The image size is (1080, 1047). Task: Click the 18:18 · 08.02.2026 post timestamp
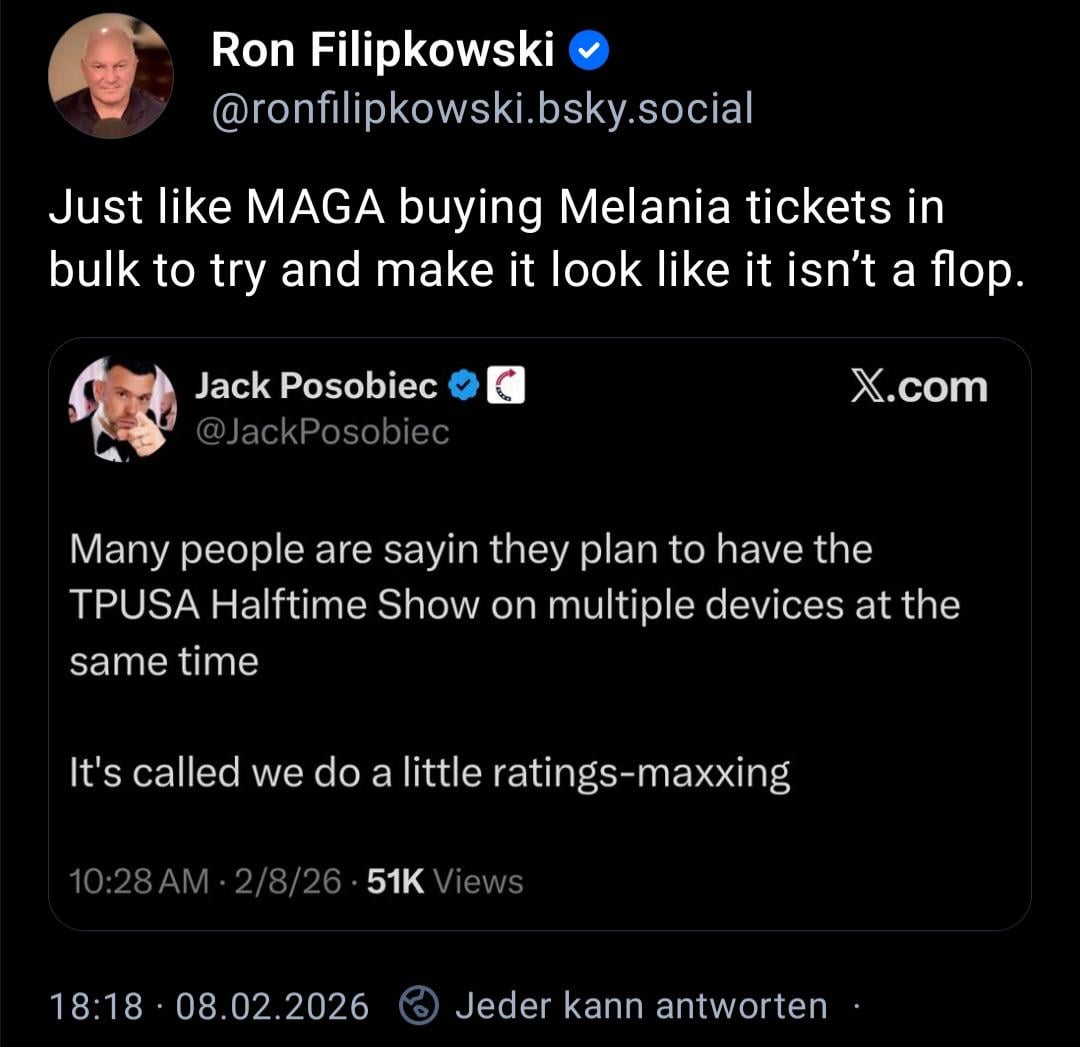coord(209,1005)
